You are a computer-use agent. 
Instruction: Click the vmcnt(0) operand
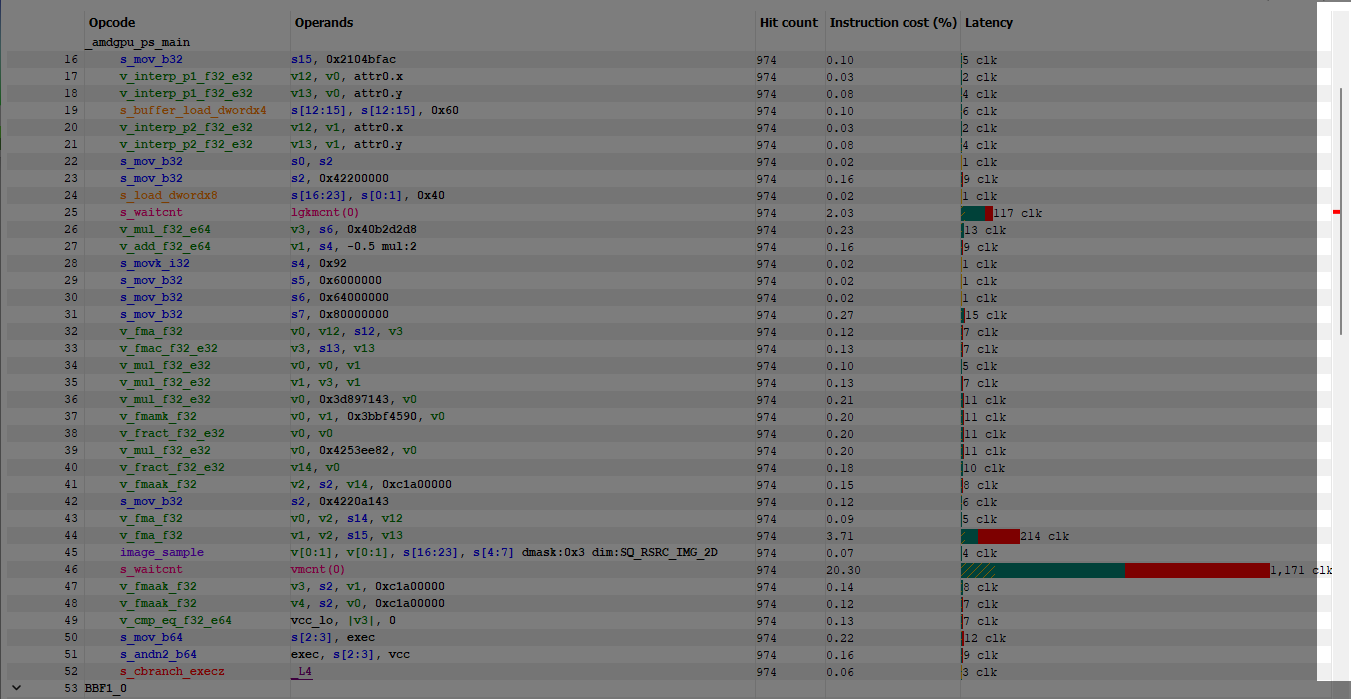318,570
